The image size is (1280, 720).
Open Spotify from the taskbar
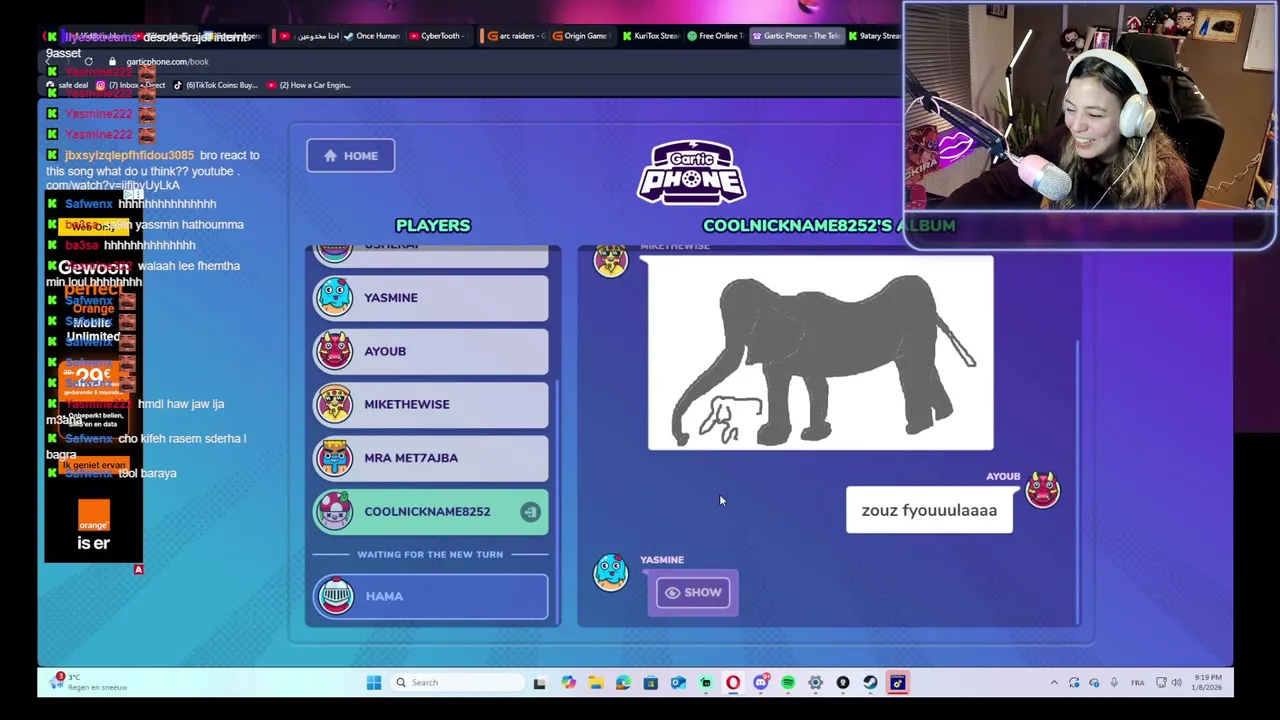pyautogui.click(x=788, y=683)
